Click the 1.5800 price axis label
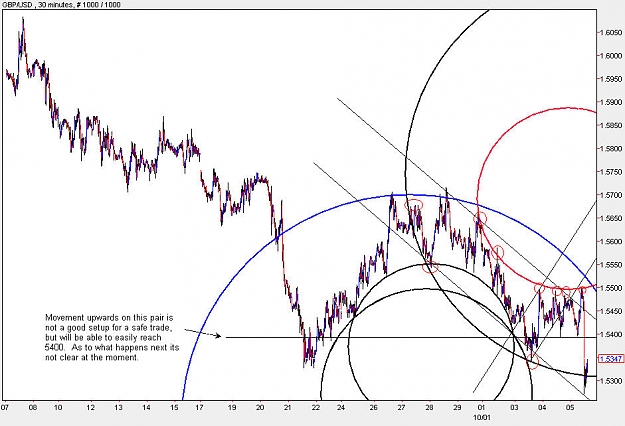 [611, 149]
